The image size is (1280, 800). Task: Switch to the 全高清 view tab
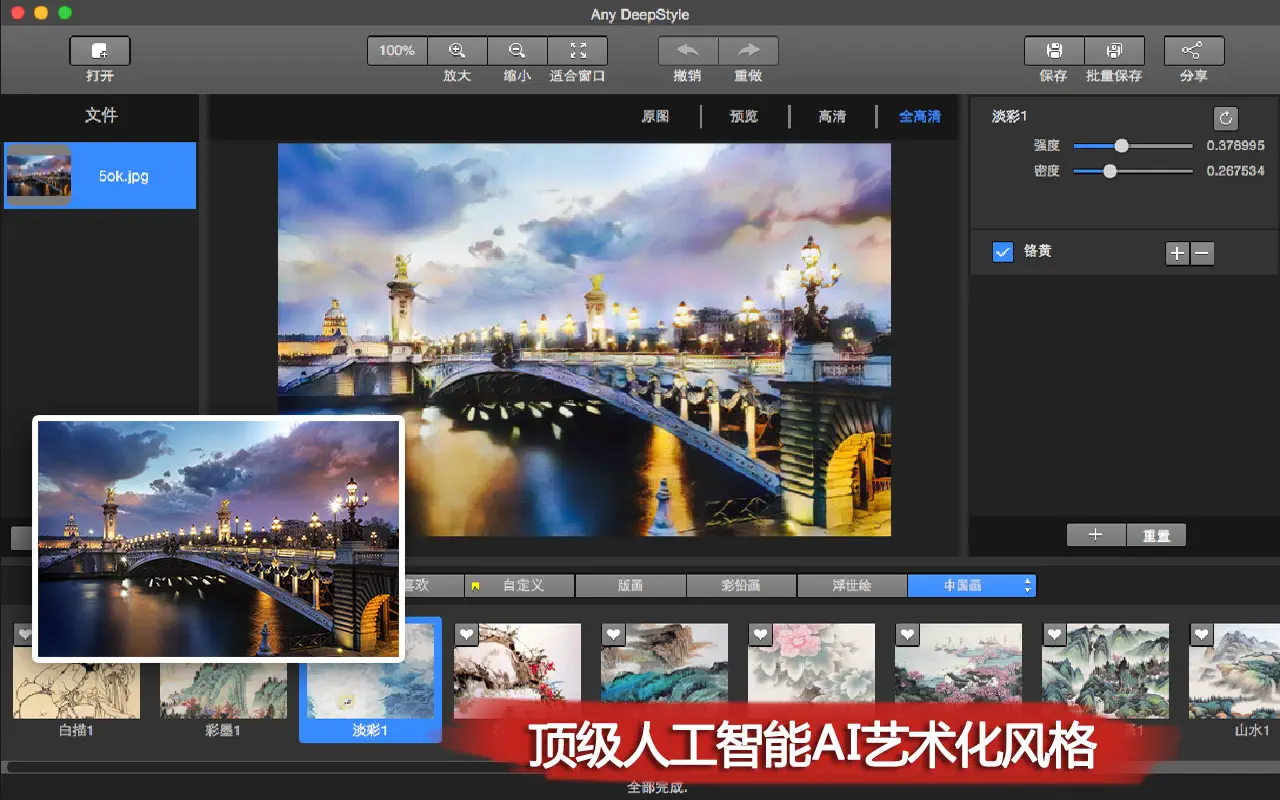coord(919,117)
